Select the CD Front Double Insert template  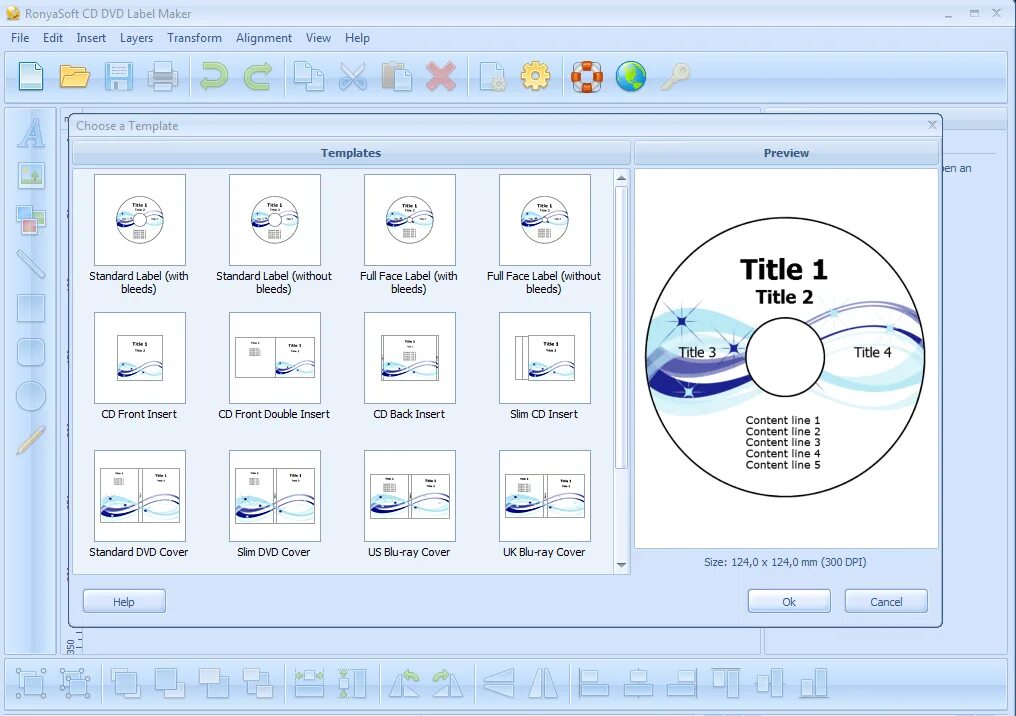tap(274, 366)
